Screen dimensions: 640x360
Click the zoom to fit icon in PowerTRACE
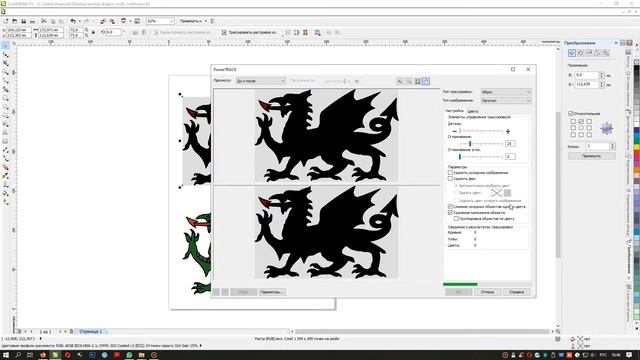[x=418, y=82]
